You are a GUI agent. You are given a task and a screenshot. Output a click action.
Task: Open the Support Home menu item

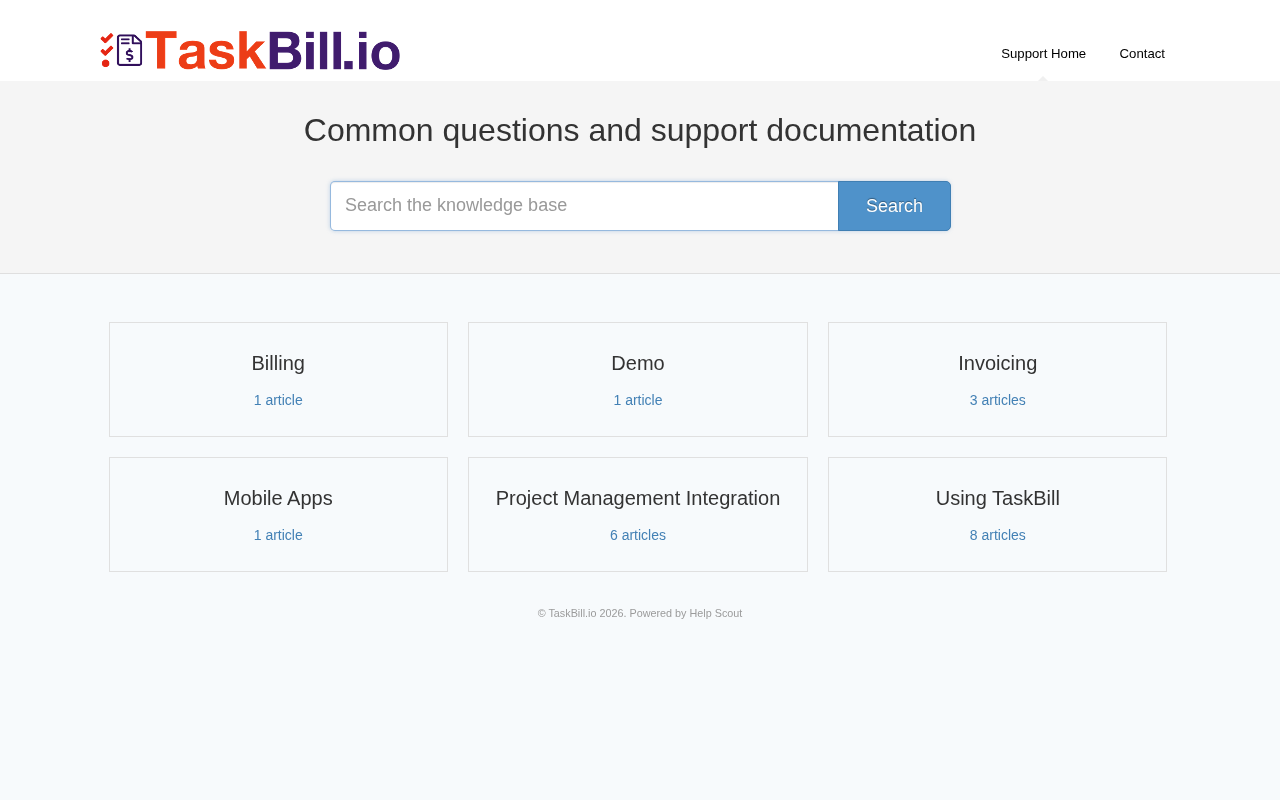tap(1043, 54)
